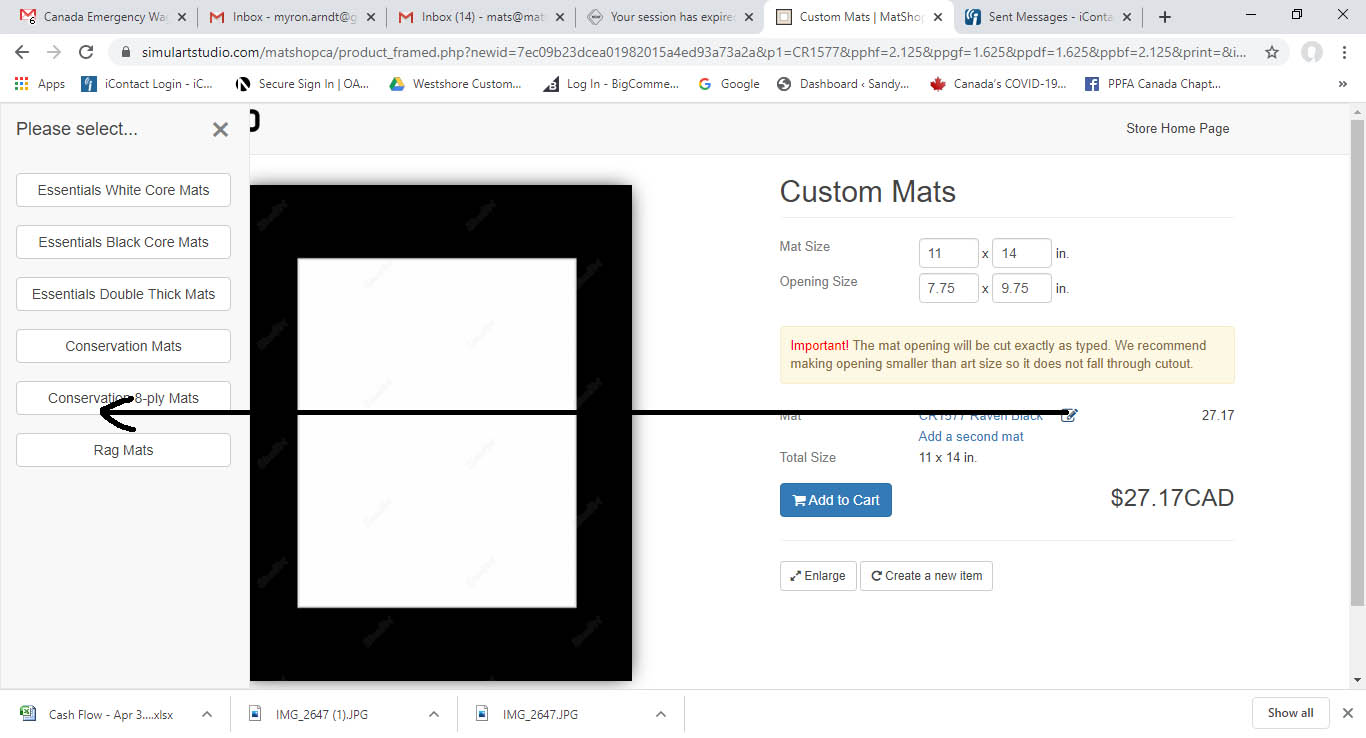The width and height of the screenshot is (1366, 738).
Task: Open the Chrome Apps grid icon
Action: [x=20, y=83]
